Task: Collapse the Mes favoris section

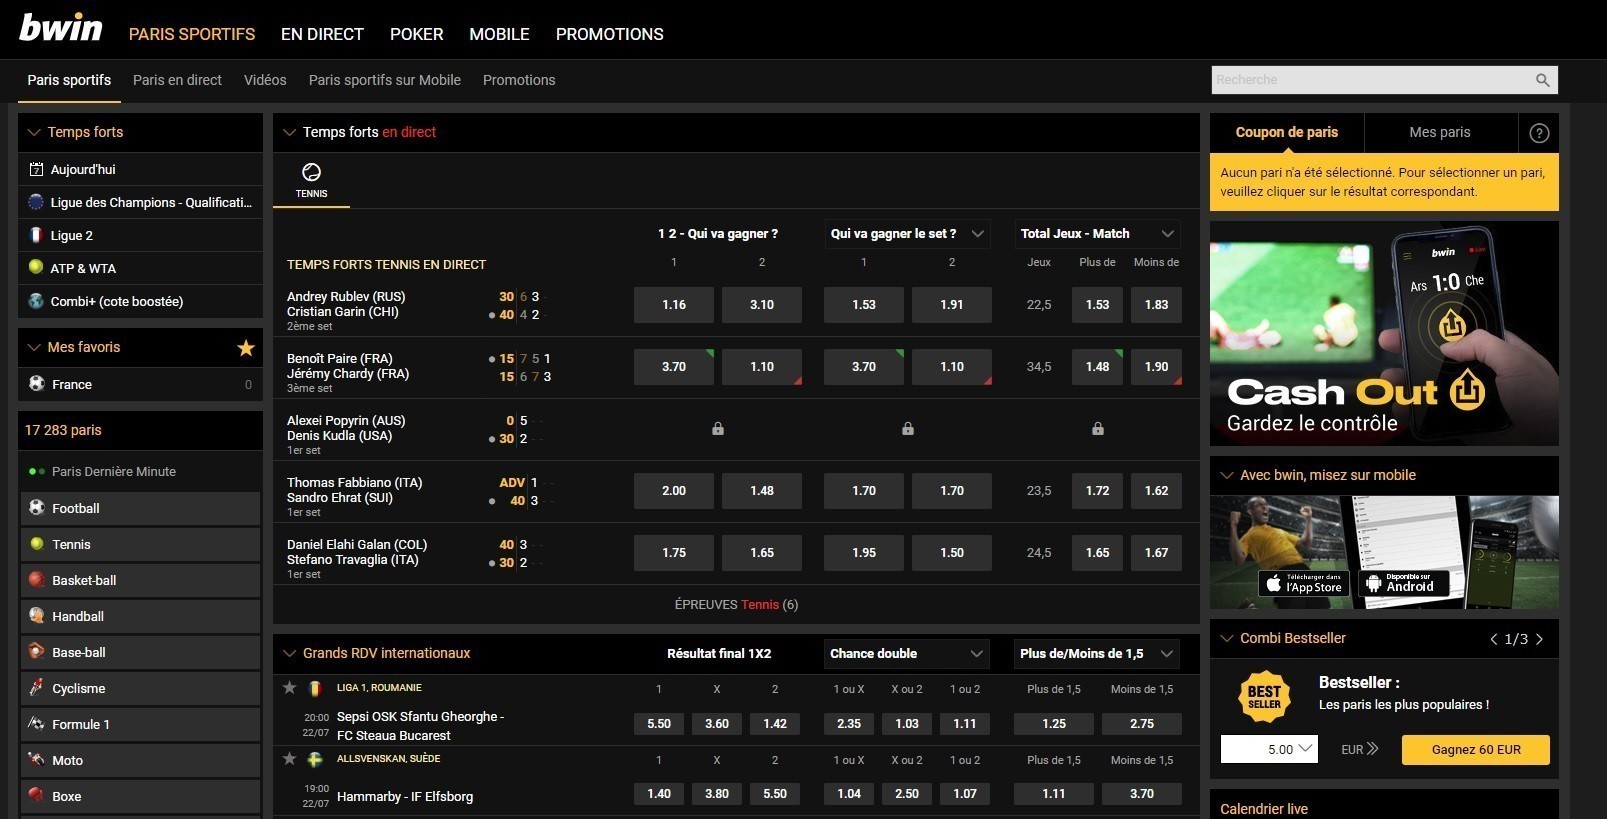Action: pos(34,347)
